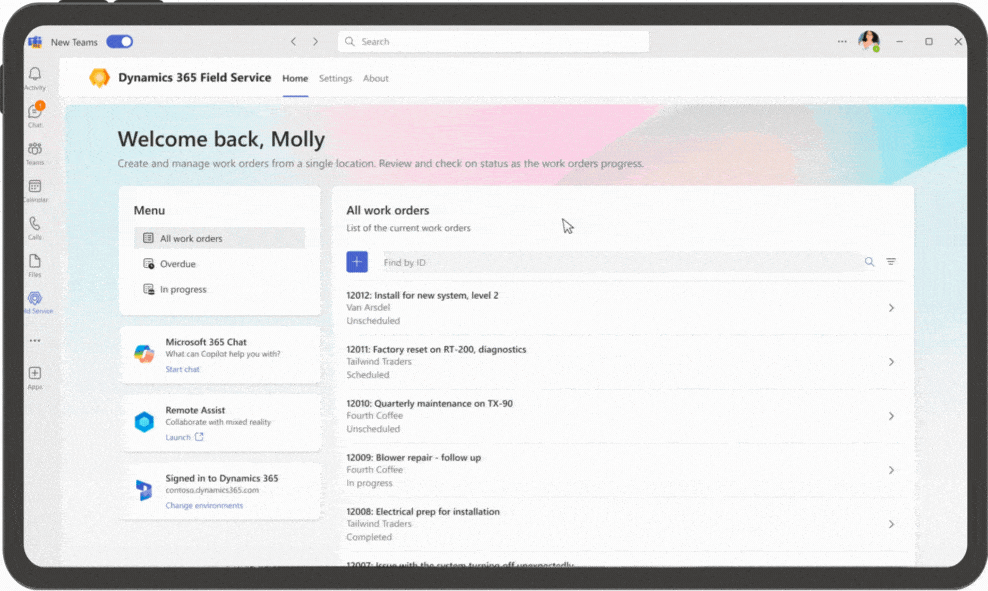
Task: Open Files in the sidebar
Action: tap(35, 261)
